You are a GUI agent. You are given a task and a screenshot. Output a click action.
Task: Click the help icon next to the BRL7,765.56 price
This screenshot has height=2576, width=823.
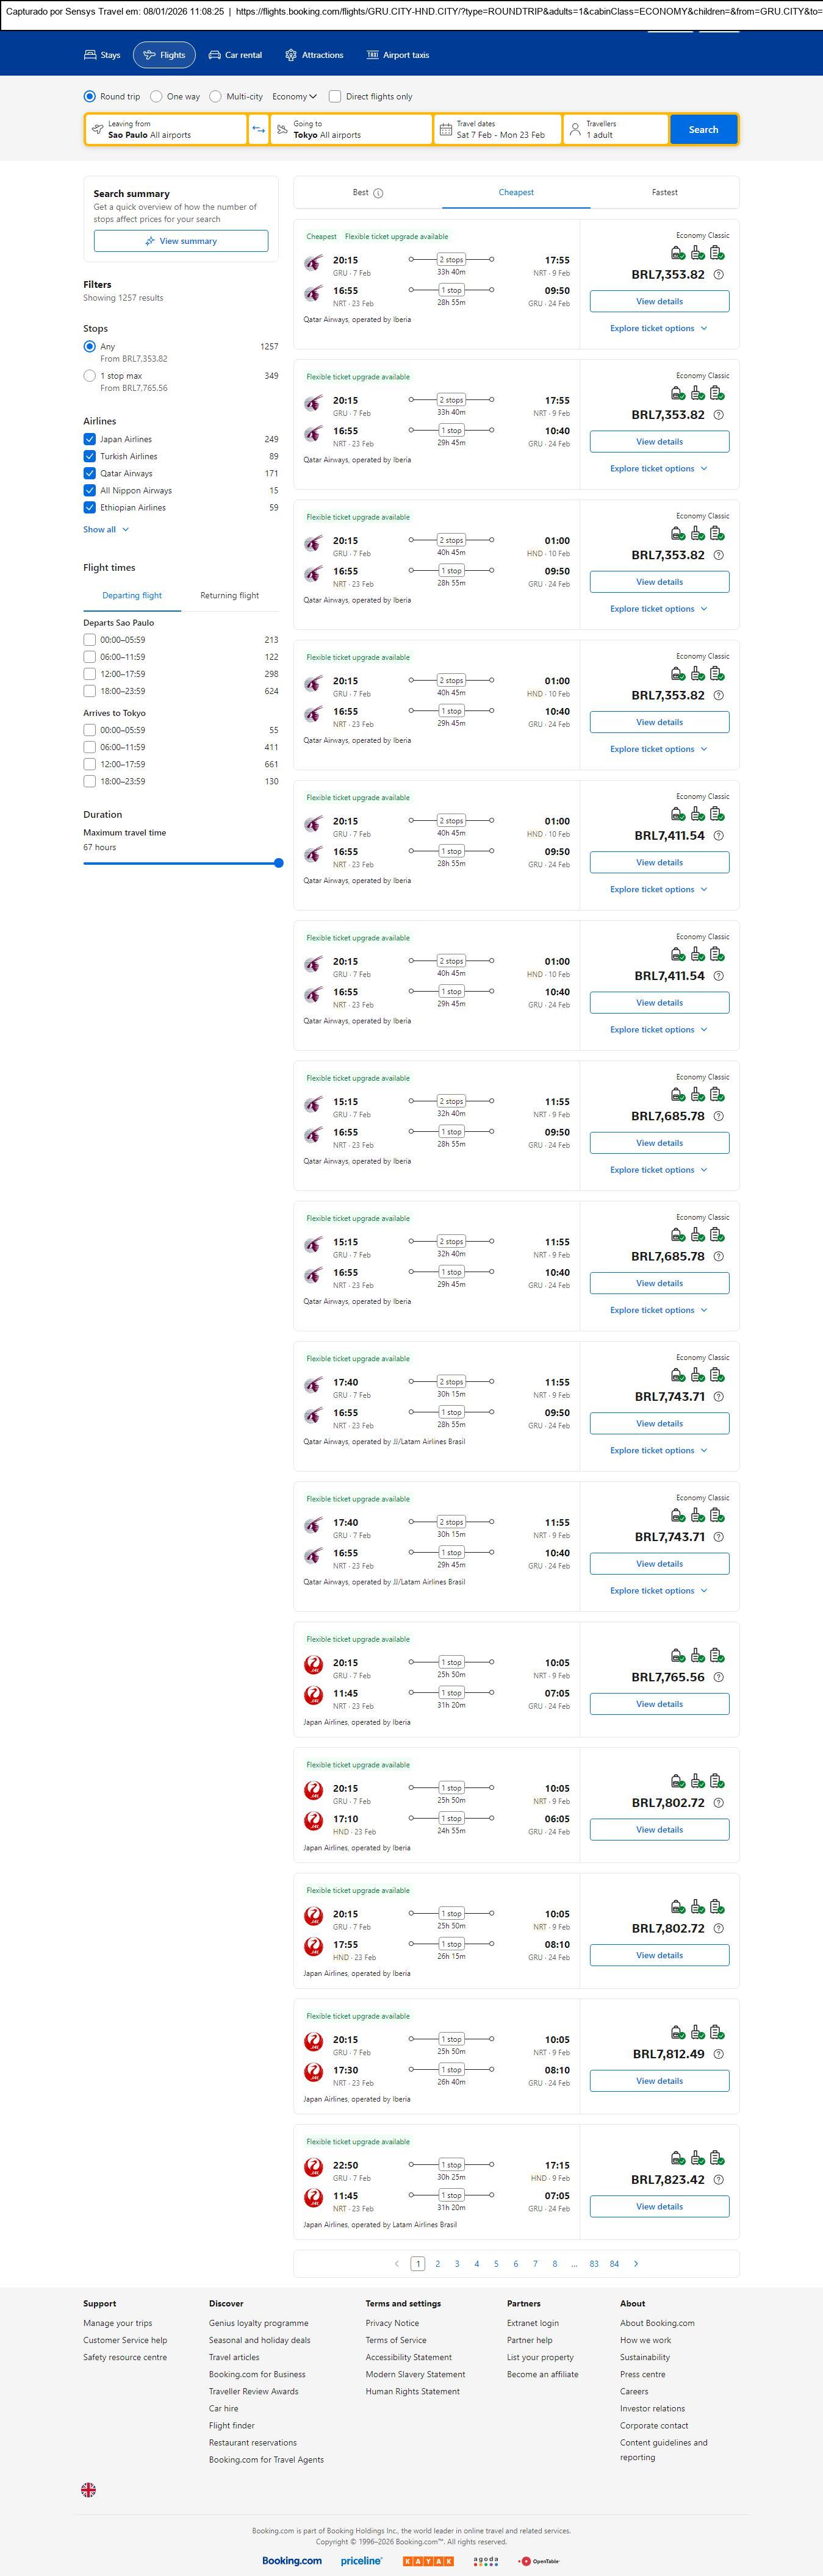coord(718,1677)
